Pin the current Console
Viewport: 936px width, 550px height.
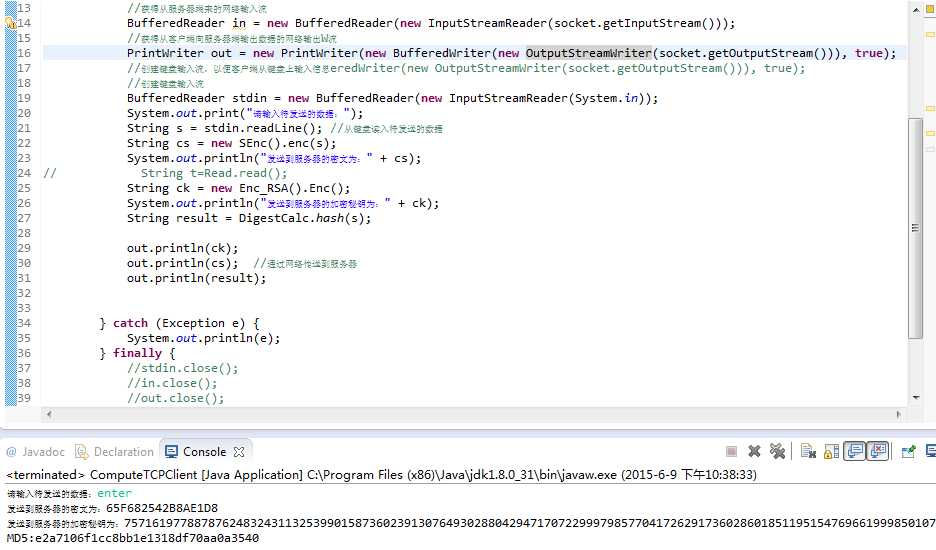tap(908, 451)
